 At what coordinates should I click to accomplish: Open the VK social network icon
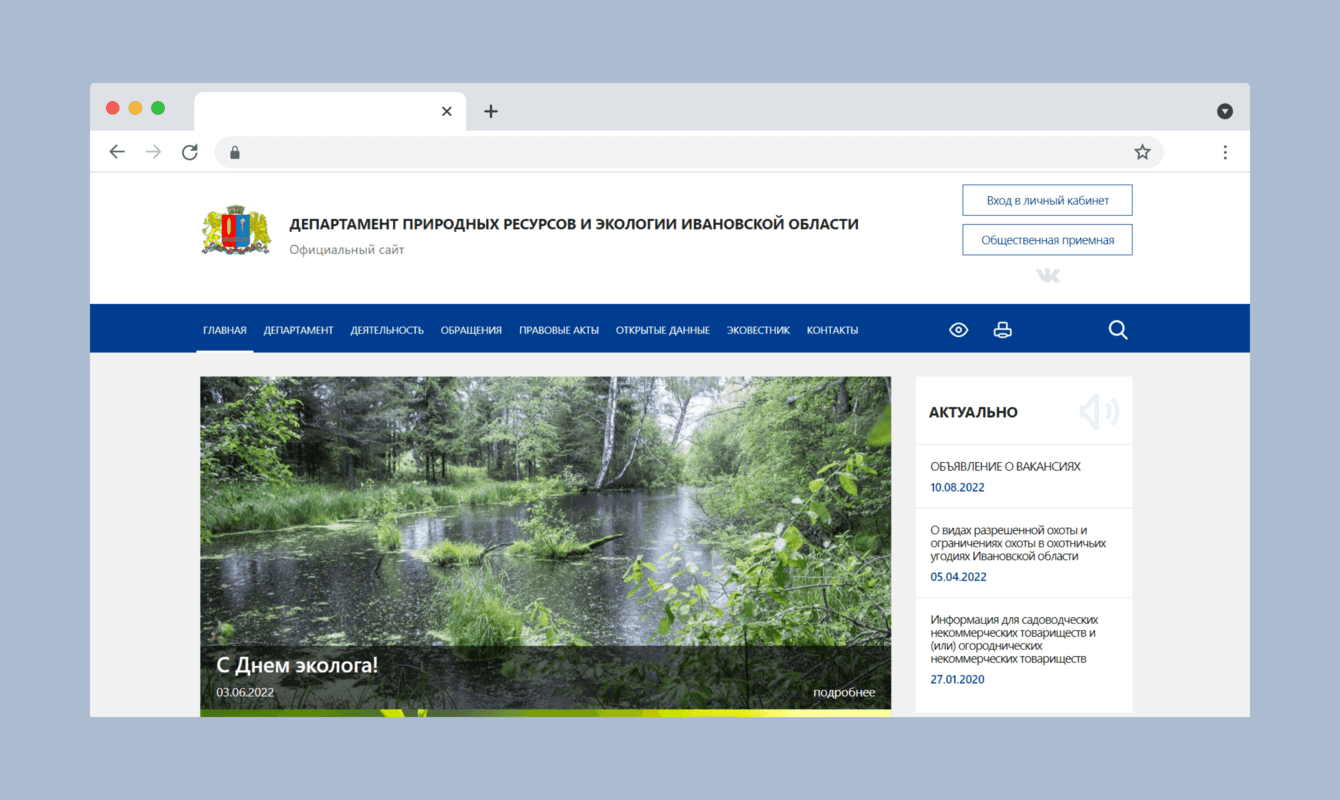pos(1048,275)
